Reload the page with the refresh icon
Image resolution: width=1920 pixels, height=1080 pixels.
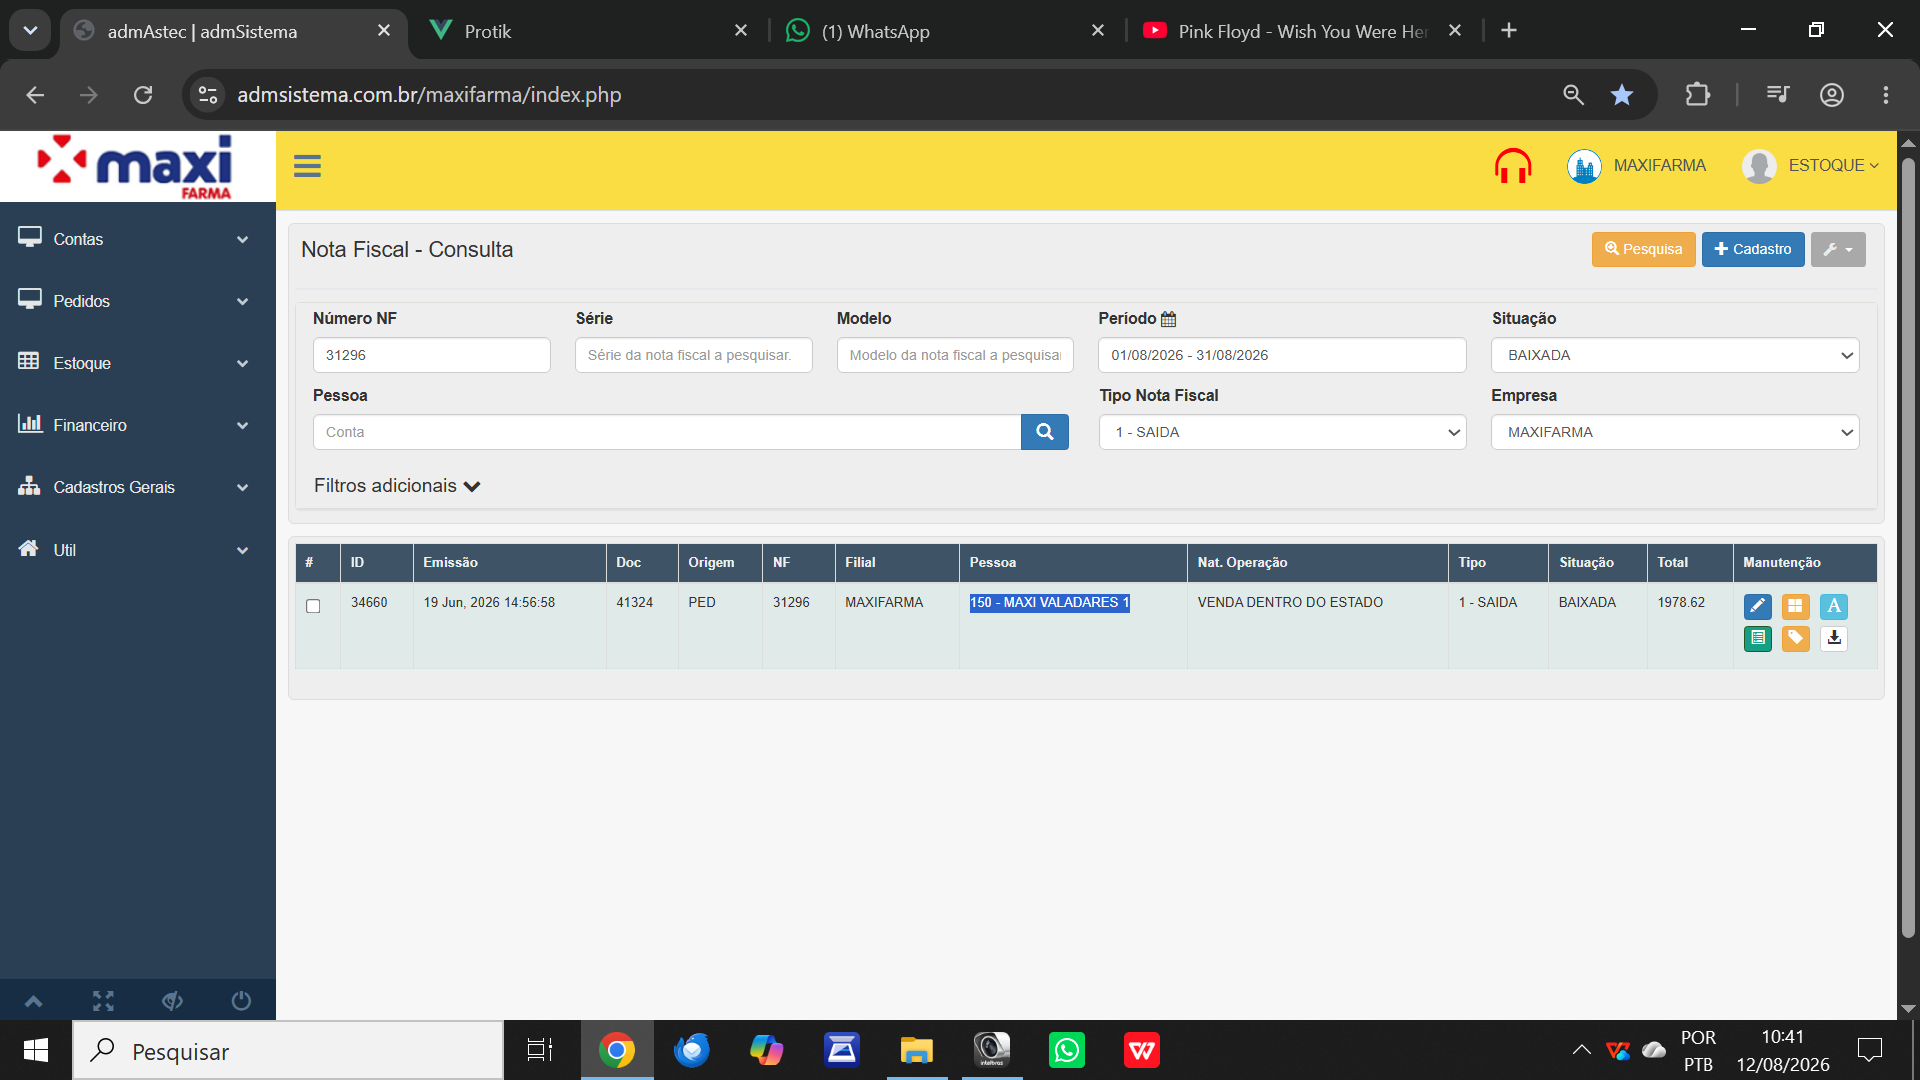pos(143,95)
